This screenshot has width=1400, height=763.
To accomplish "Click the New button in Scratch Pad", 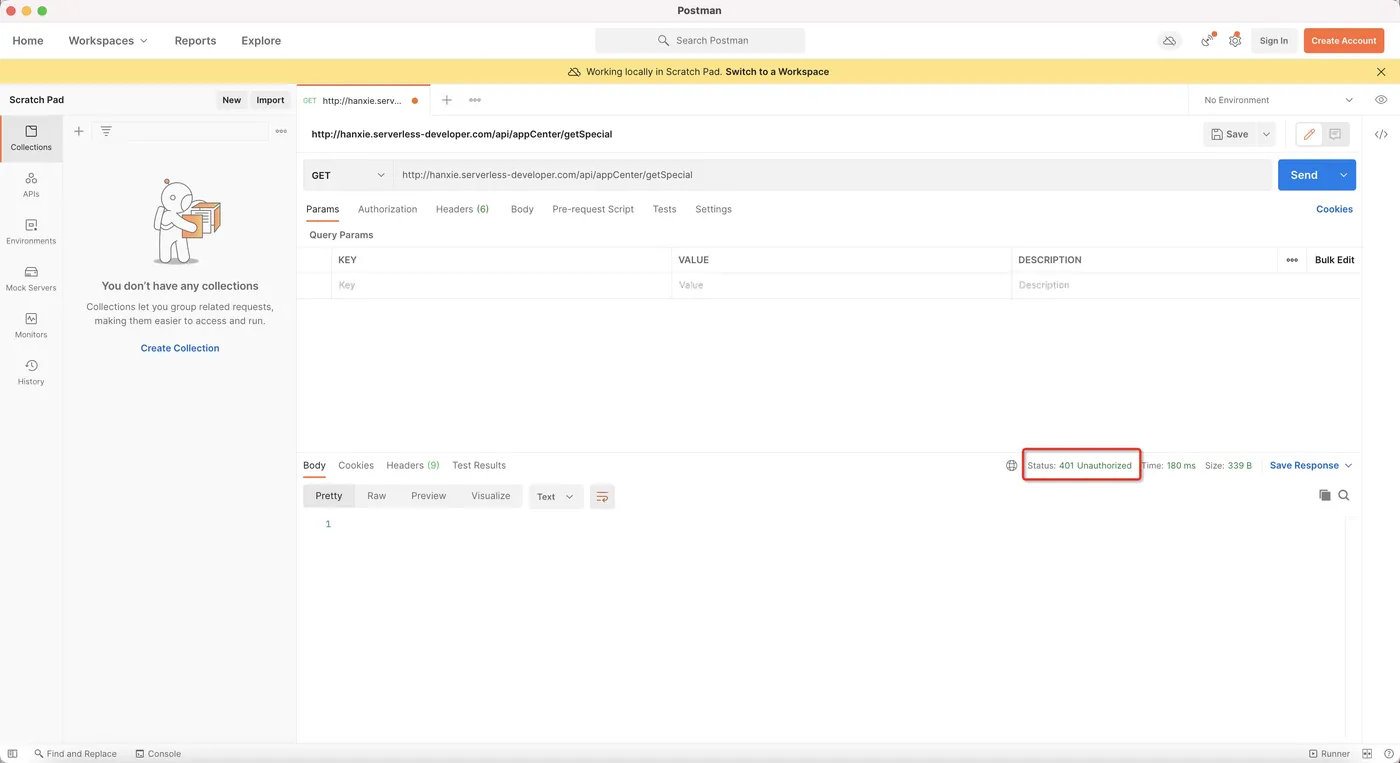I will click(231, 100).
